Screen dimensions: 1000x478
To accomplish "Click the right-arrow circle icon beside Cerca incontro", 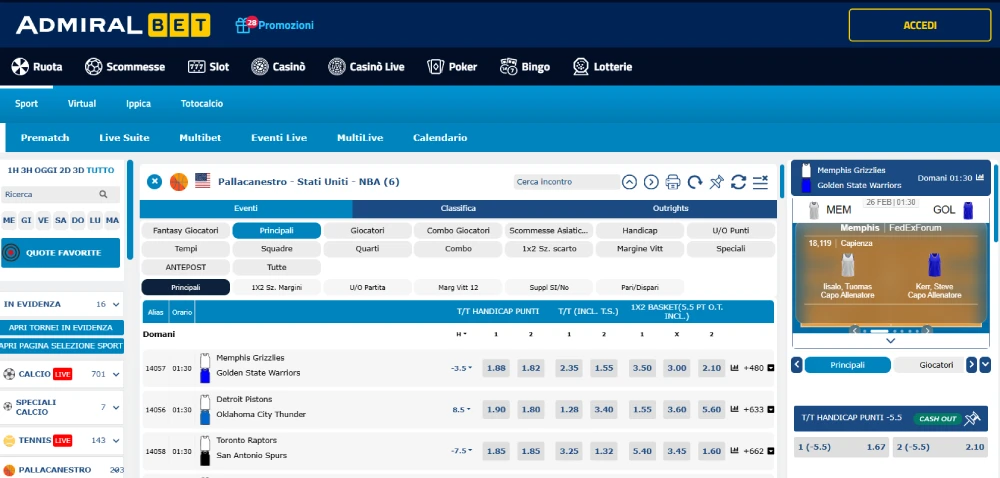I will point(651,182).
